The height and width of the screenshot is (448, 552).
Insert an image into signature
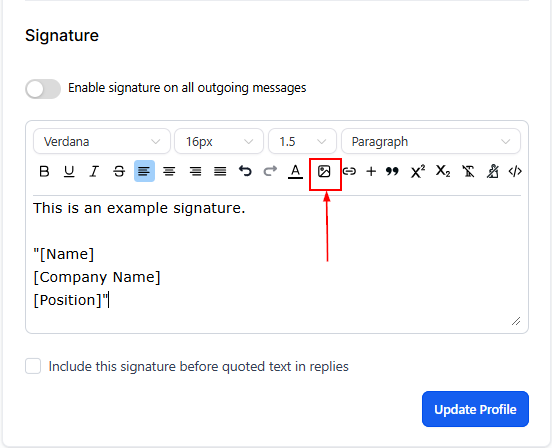pos(324,171)
